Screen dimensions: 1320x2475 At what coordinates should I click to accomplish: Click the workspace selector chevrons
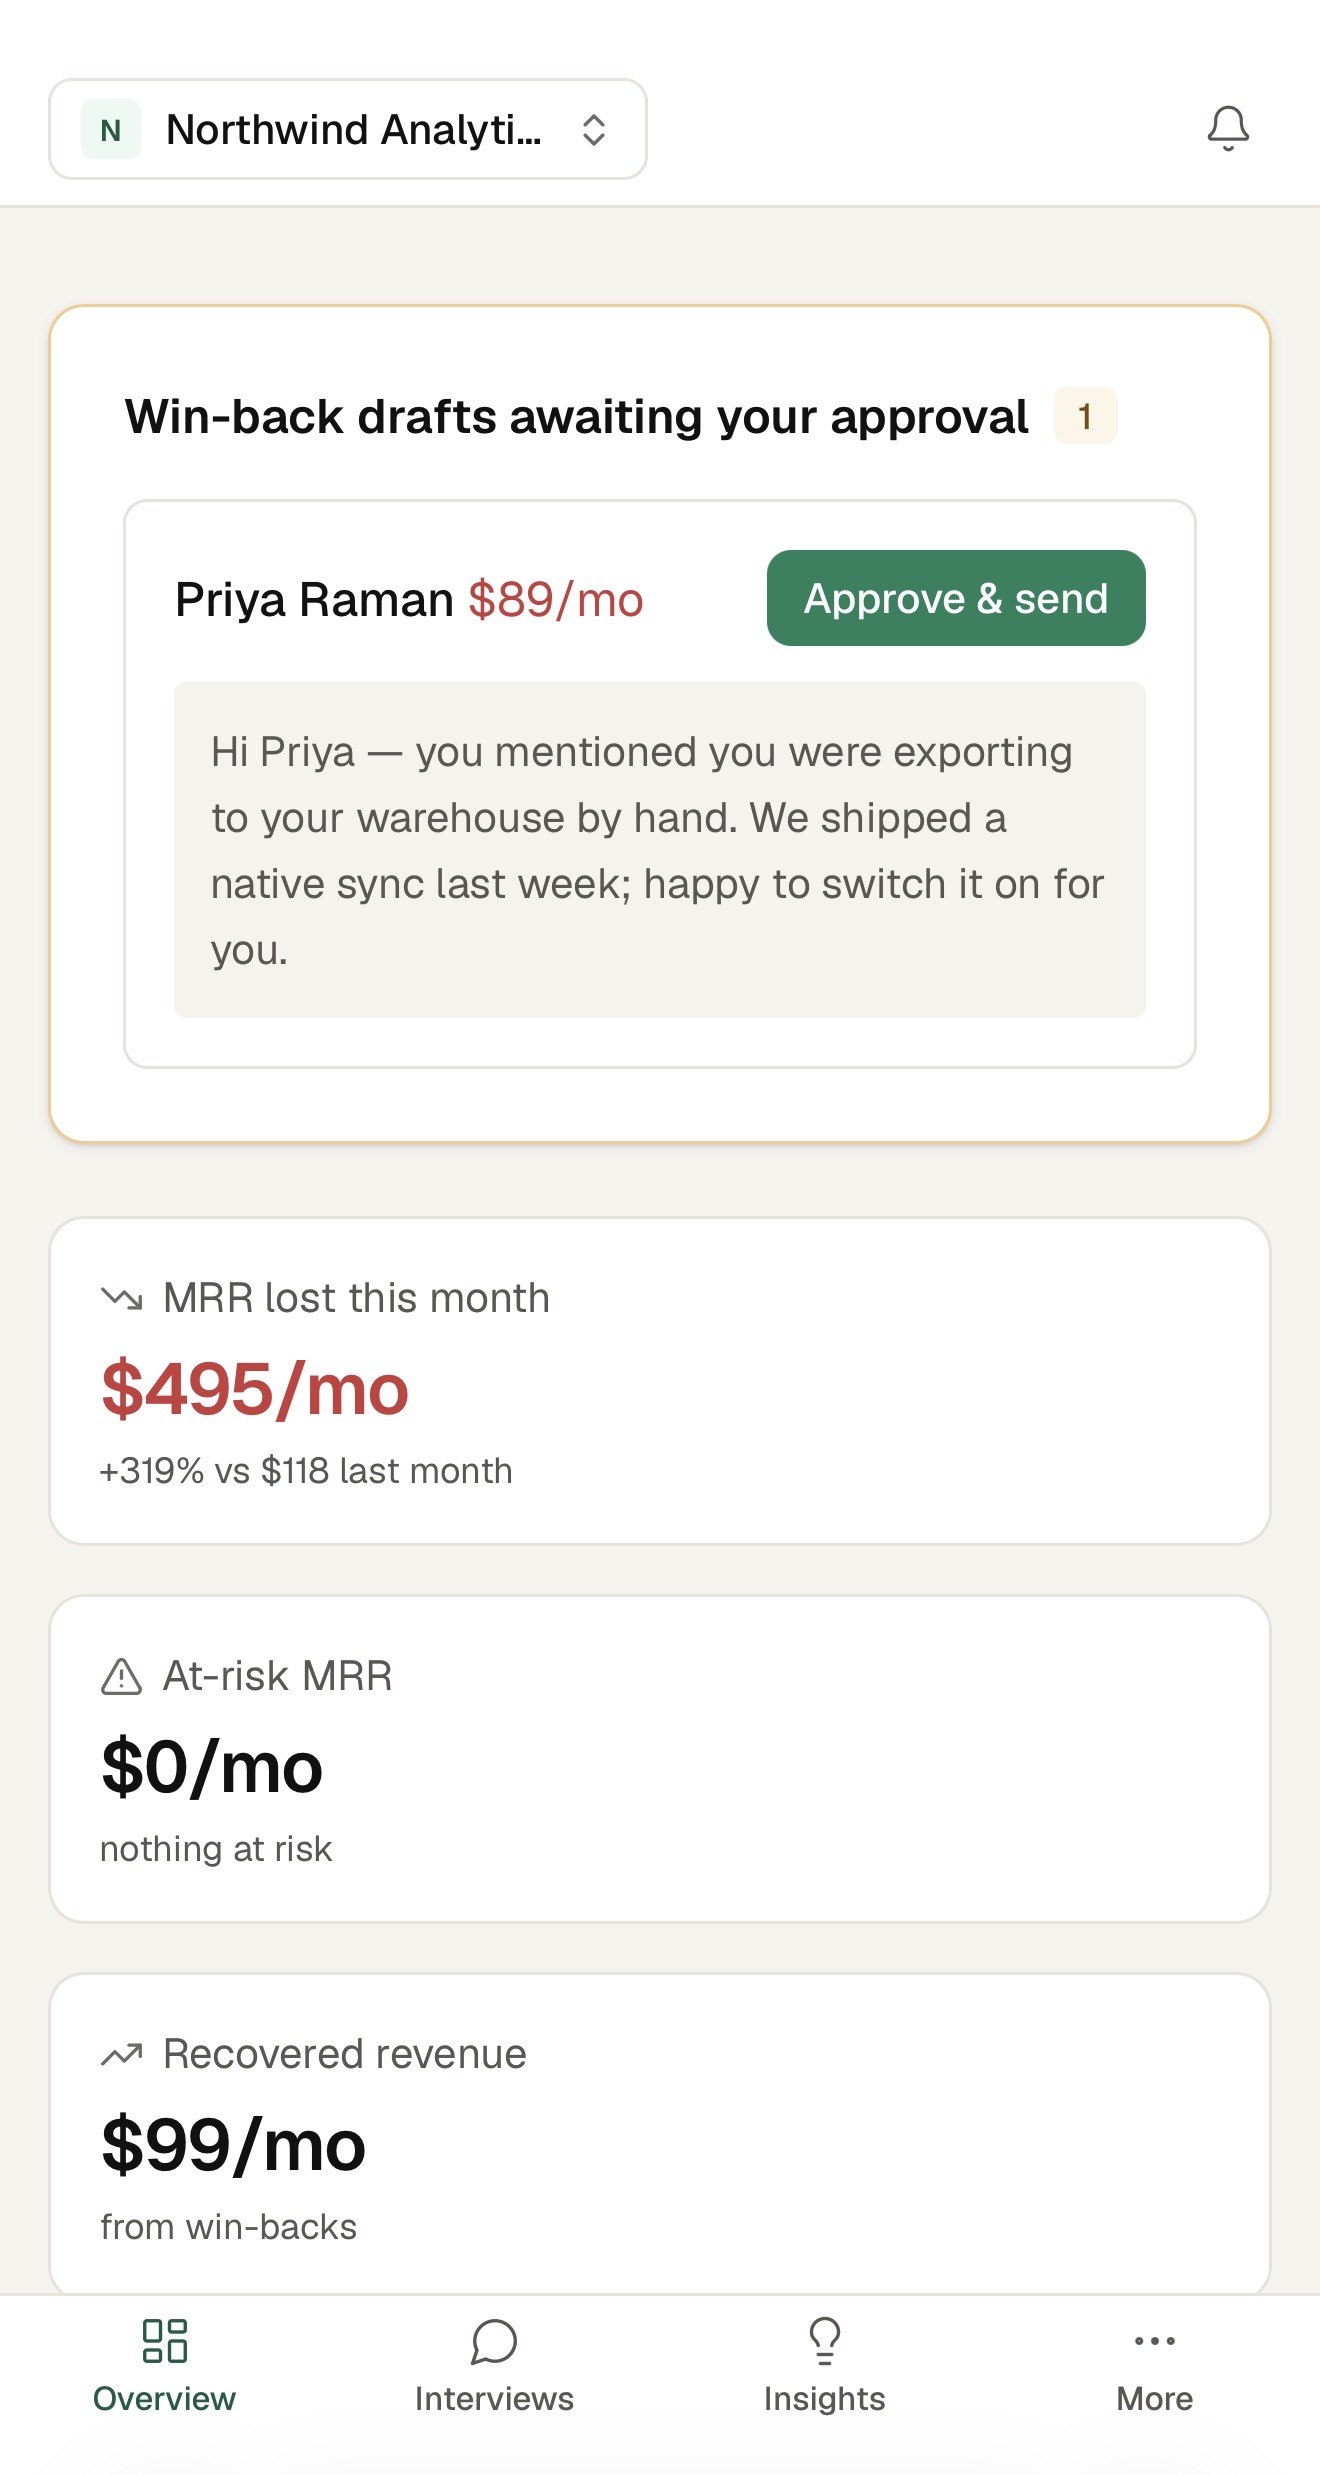point(594,130)
